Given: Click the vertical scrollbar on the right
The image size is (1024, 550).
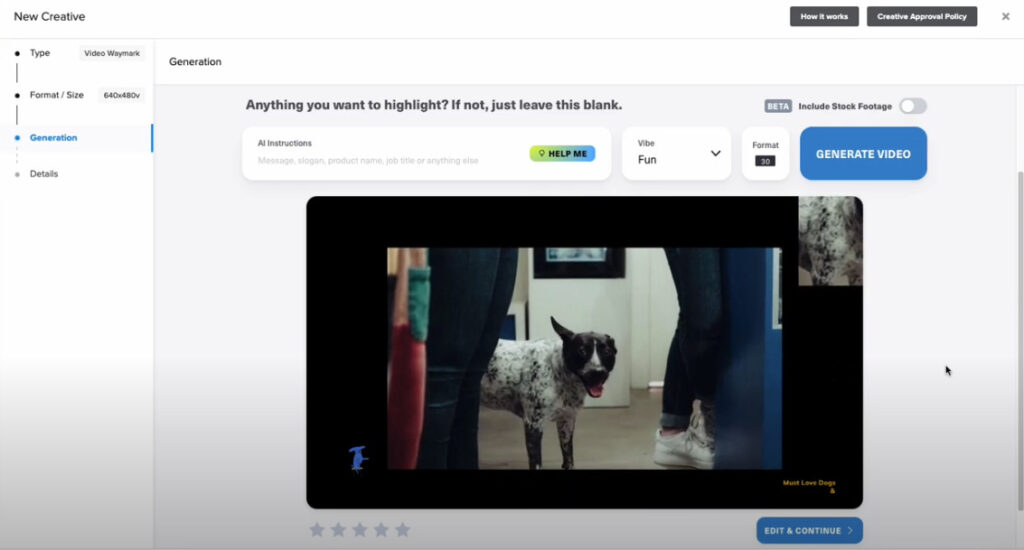Looking at the screenshot, I should click(1018, 300).
